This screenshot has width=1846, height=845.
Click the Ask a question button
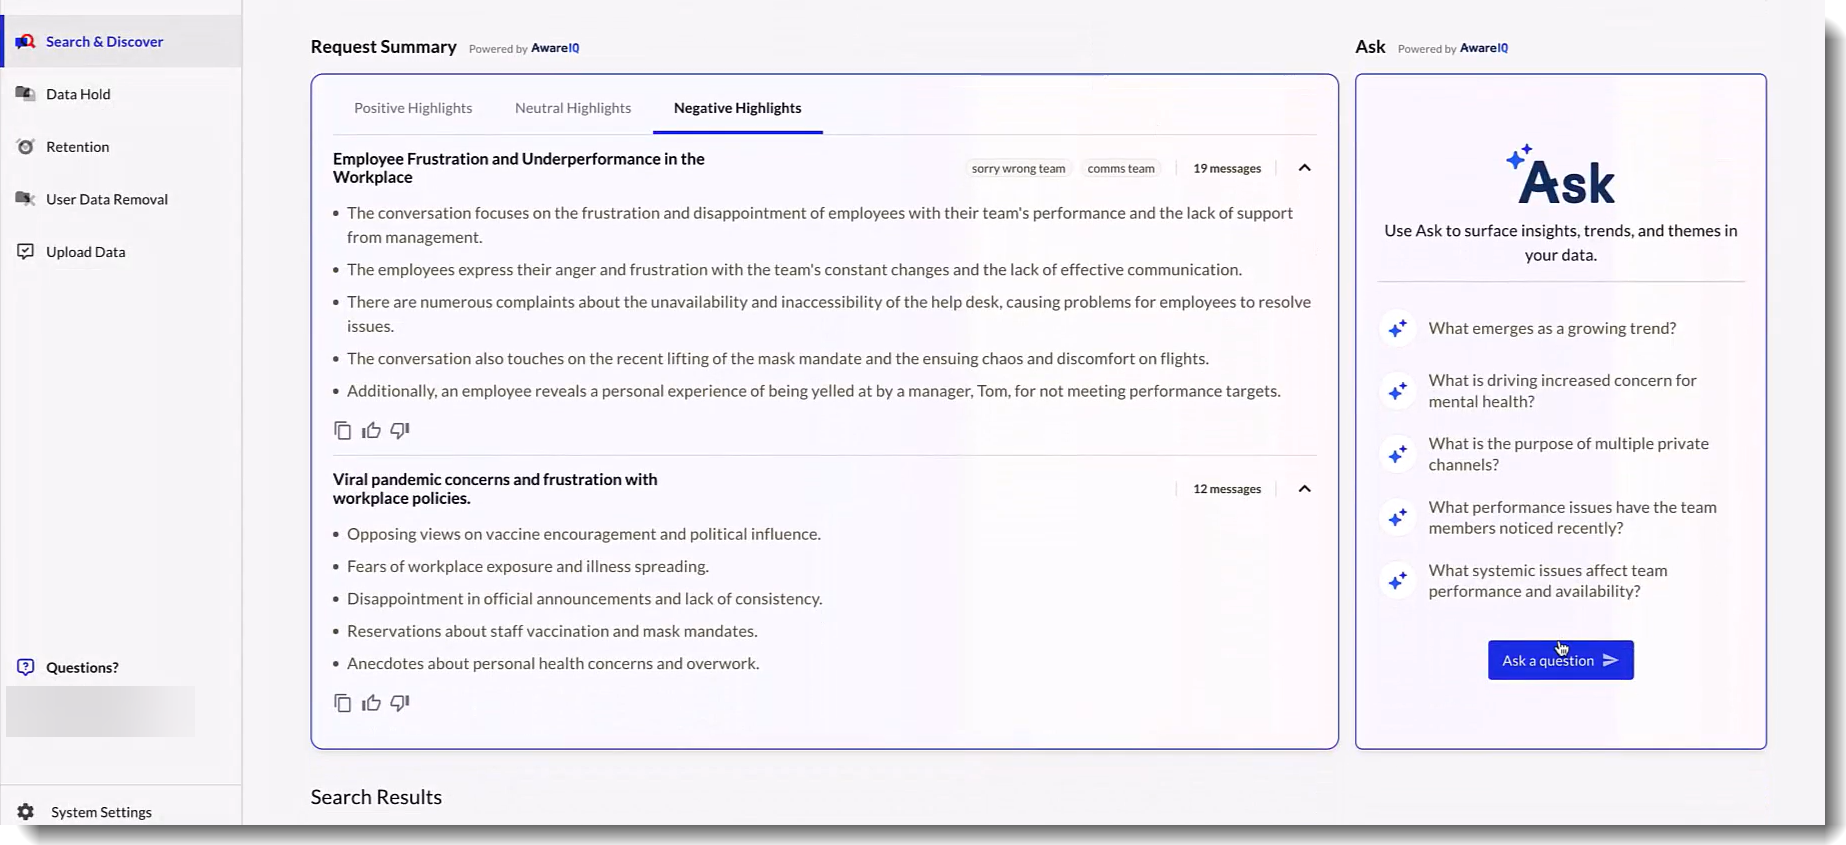[x=1560, y=660]
